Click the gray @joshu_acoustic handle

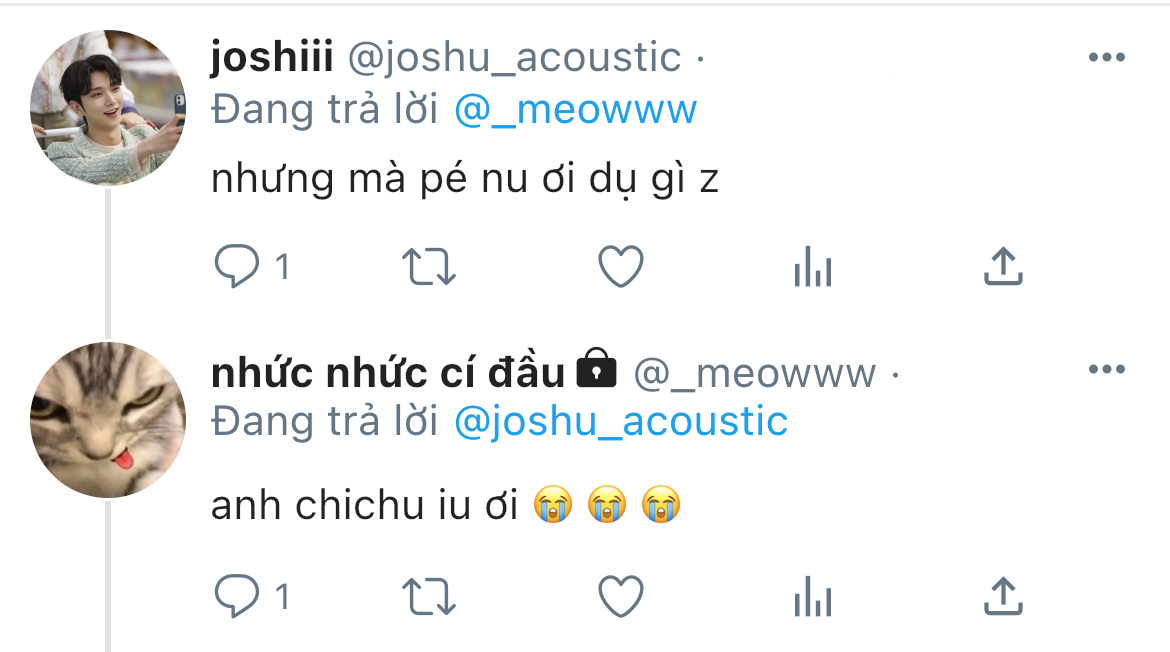pos(514,57)
